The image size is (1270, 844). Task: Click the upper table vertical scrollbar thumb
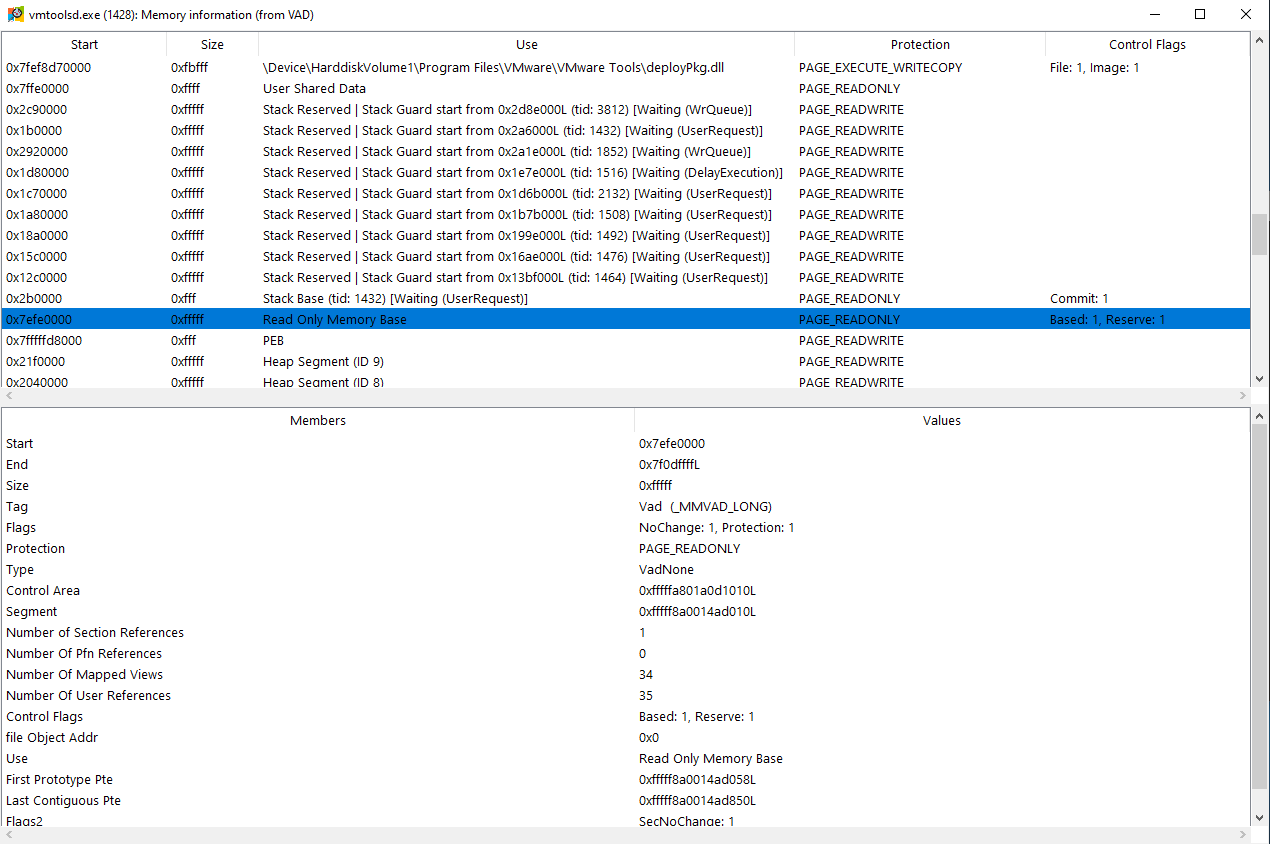tap(1259, 235)
